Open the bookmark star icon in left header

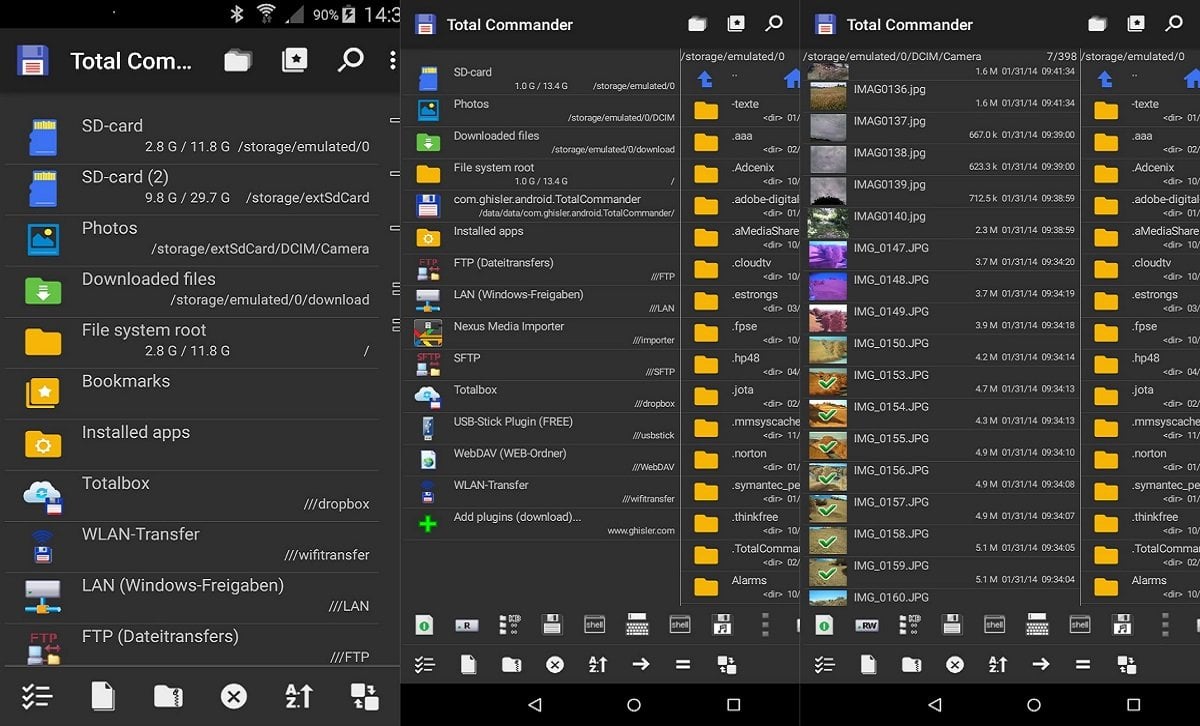(x=294, y=61)
